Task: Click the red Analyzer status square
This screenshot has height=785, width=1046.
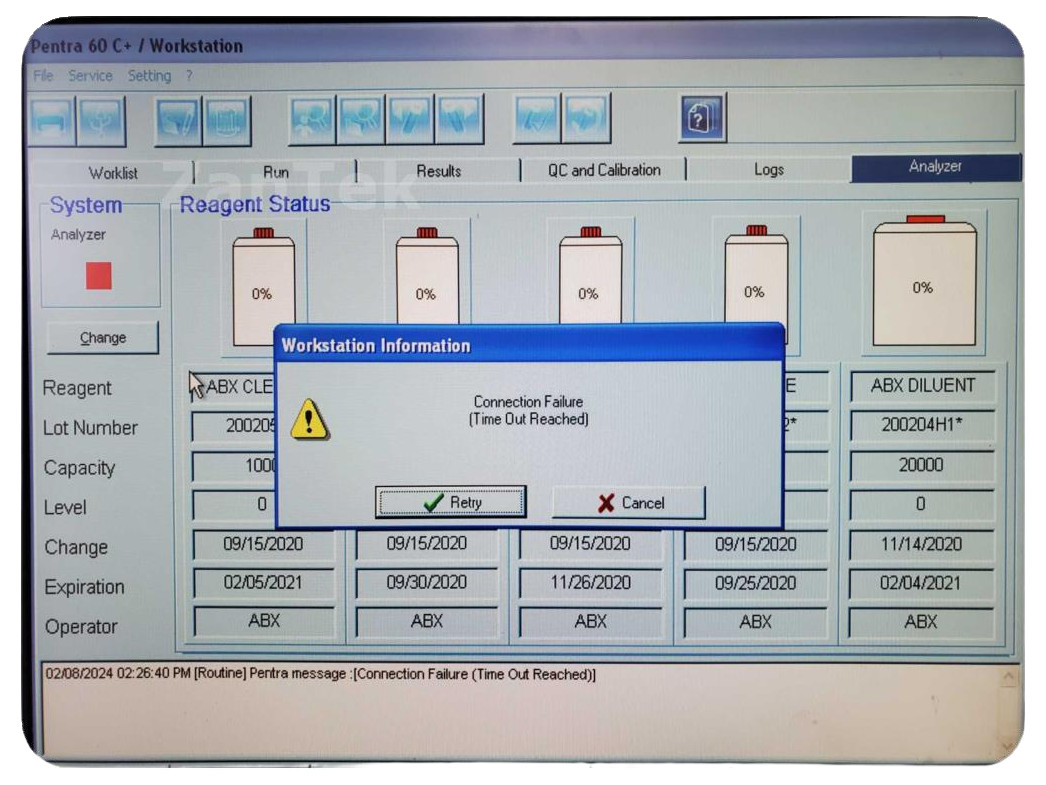Action: (98, 275)
